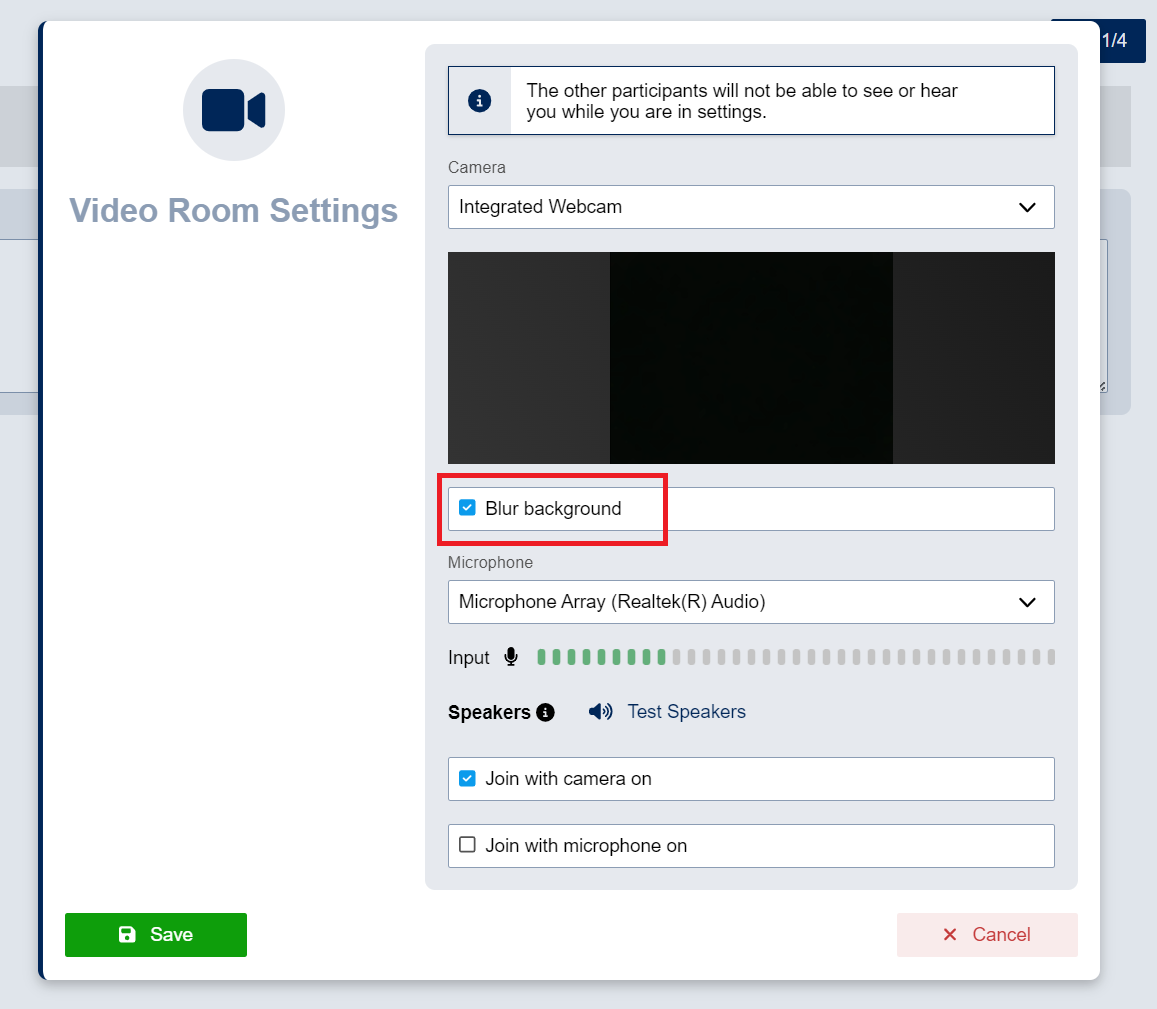Uncheck Join with camera on
Screen dimensions: 1157x1009
[467, 778]
